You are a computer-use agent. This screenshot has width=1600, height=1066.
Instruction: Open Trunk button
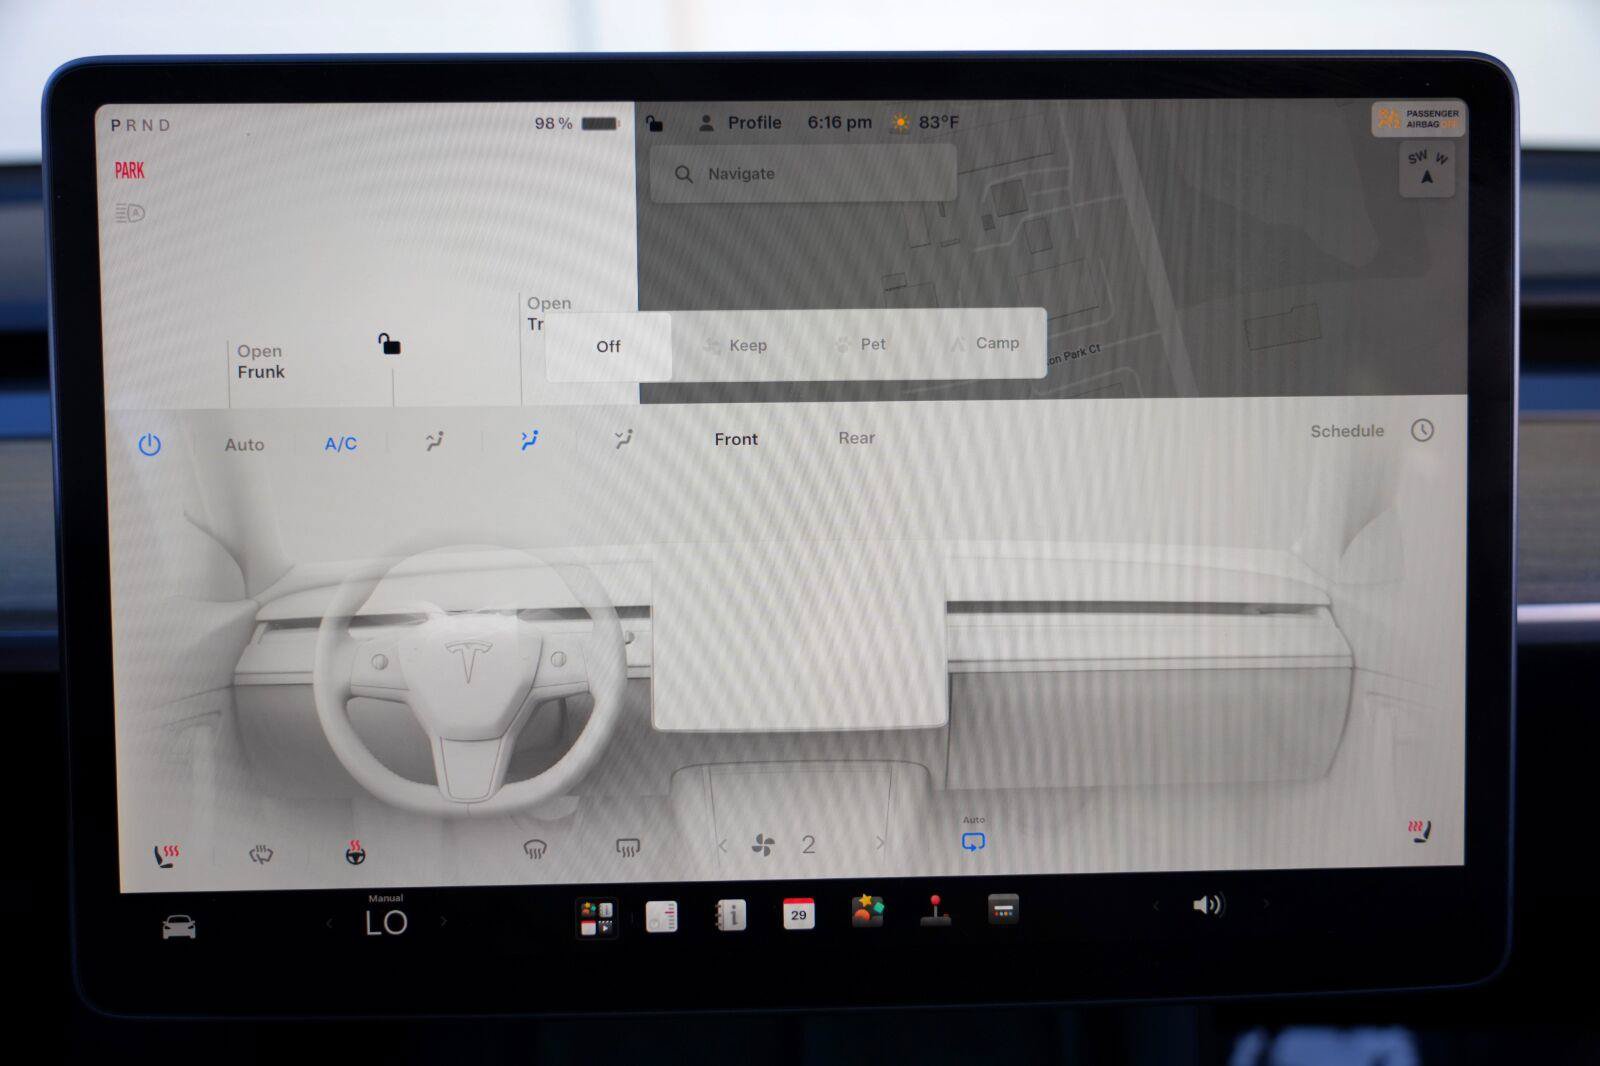[548, 313]
